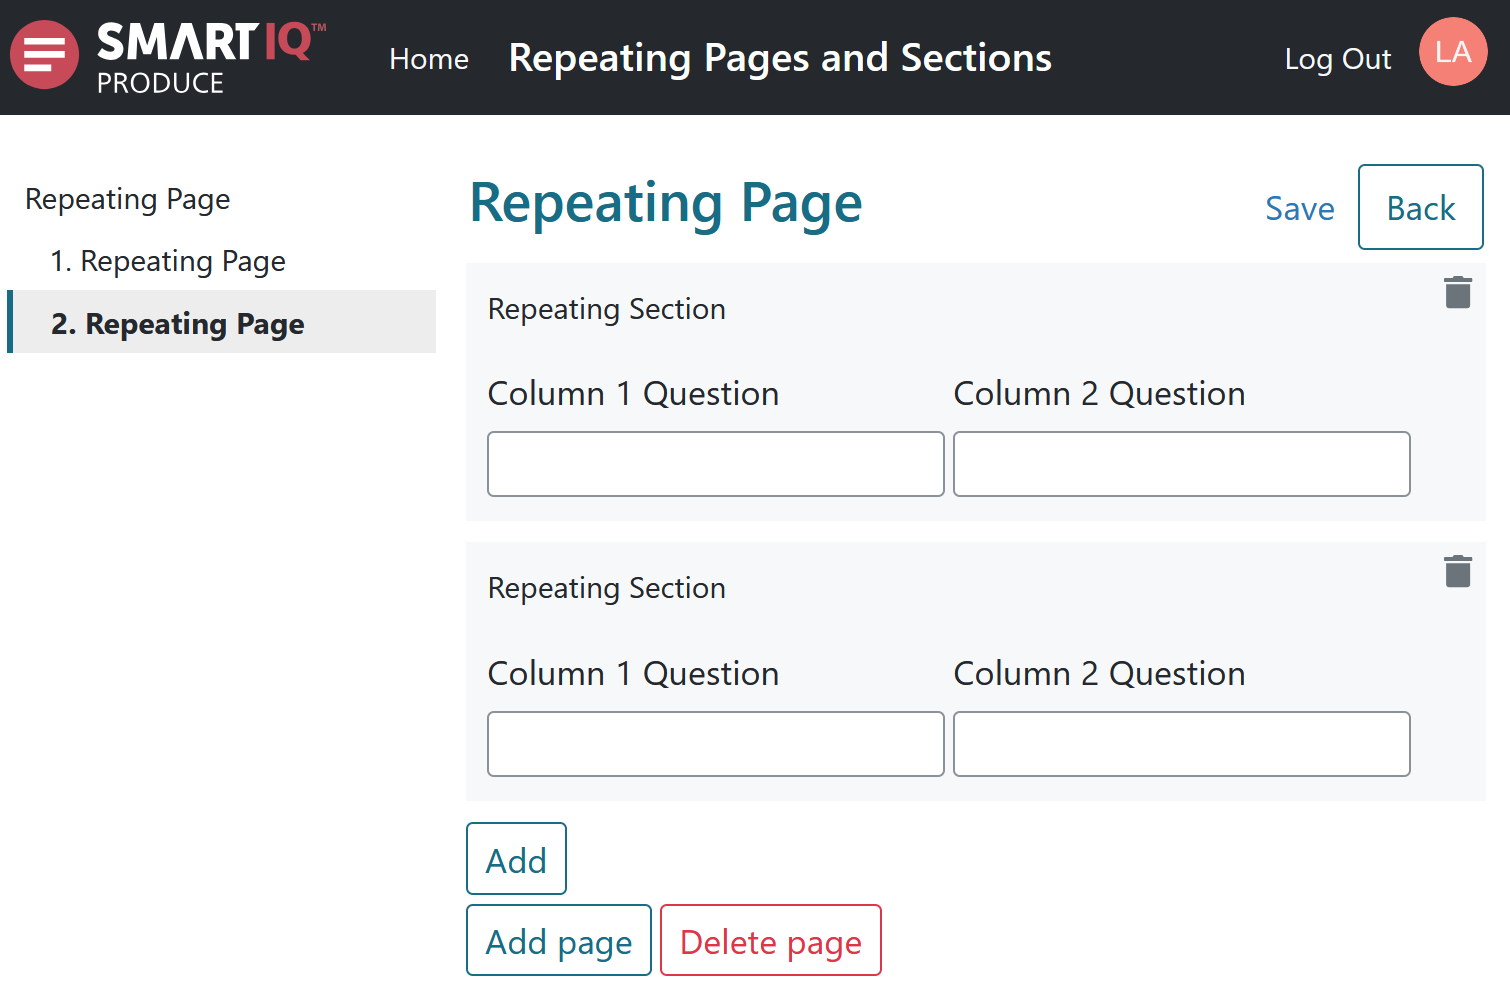
Task: Click the Add page button
Action: [x=558, y=941]
